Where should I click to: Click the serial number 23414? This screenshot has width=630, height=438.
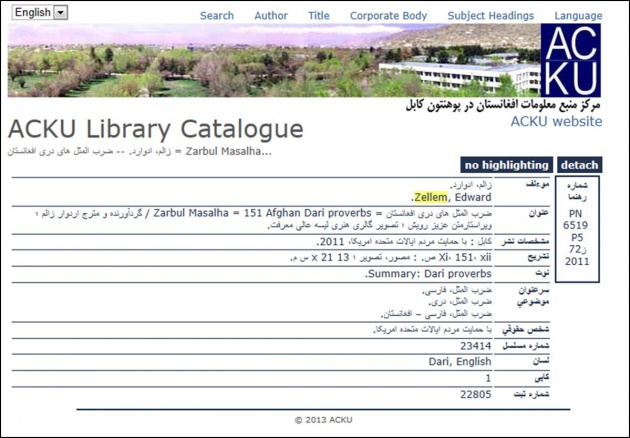pyautogui.click(x=476, y=346)
